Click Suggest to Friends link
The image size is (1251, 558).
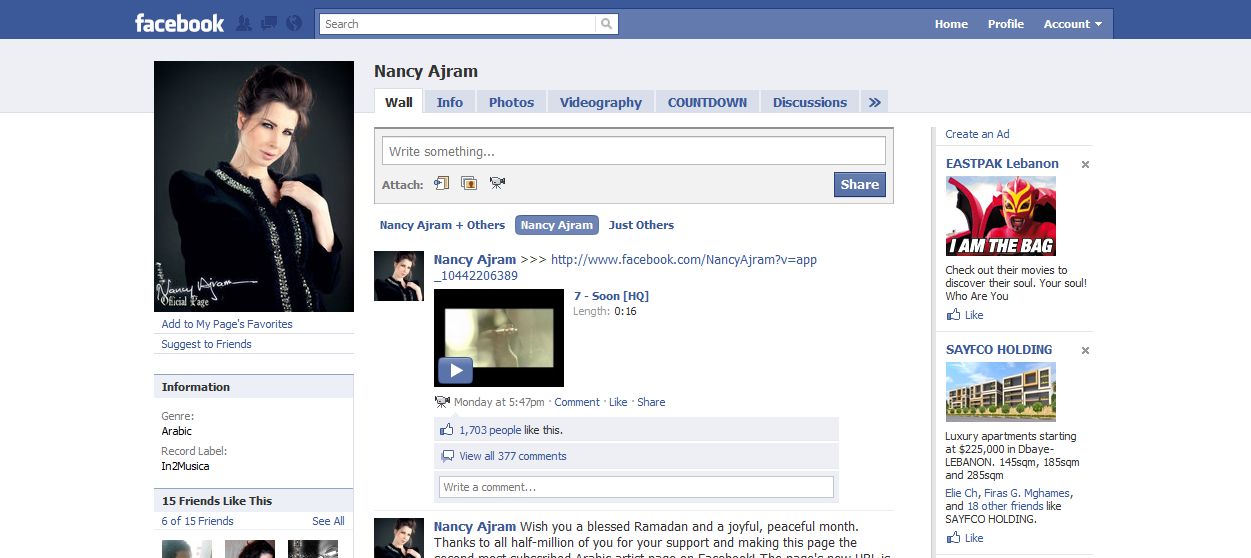coord(206,344)
